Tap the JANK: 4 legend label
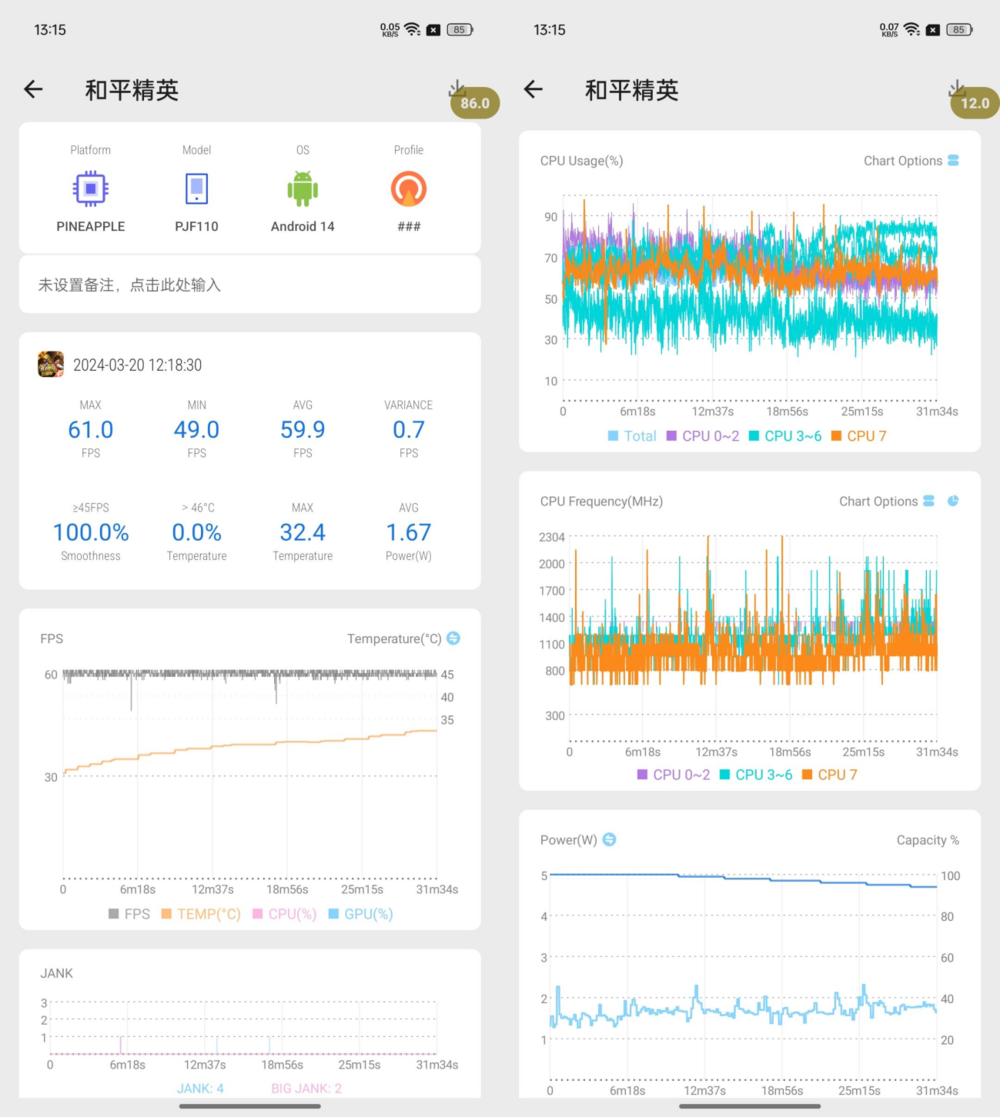This screenshot has width=1000, height=1117. (x=200, y=1089)
